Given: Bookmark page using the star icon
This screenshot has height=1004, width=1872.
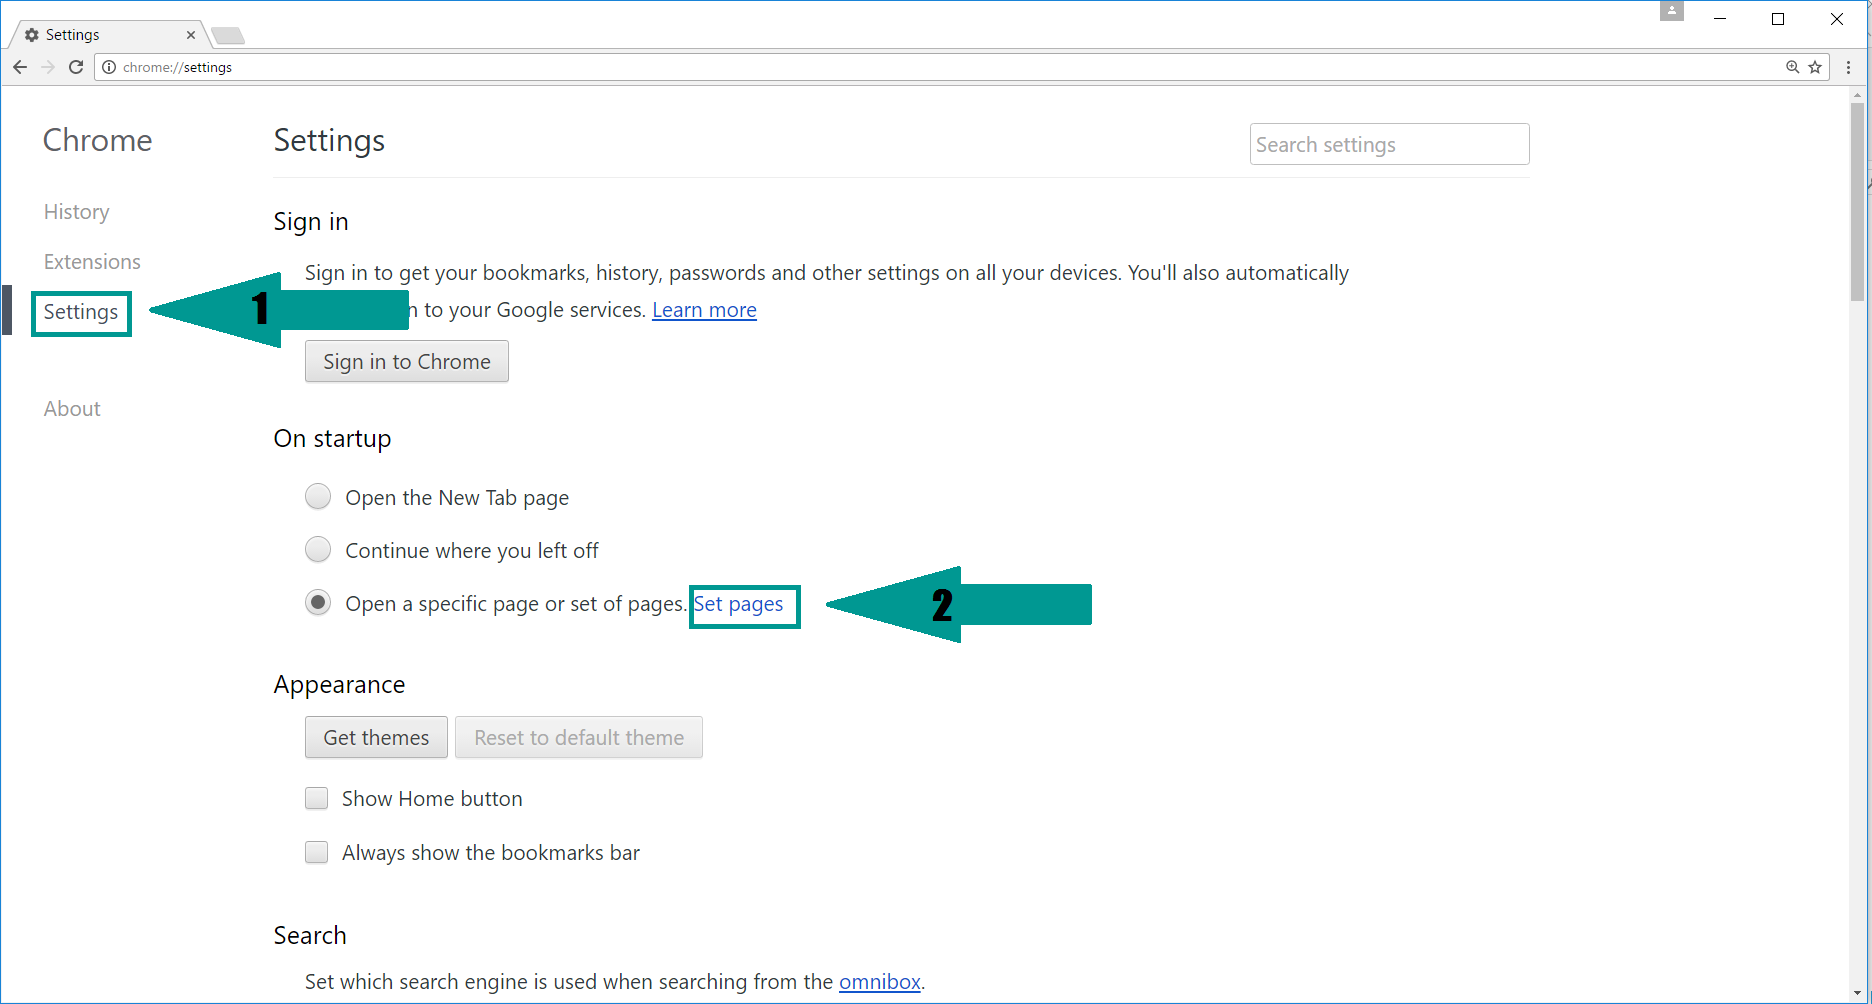Looking at the screenshot, I should [1815, 67].
